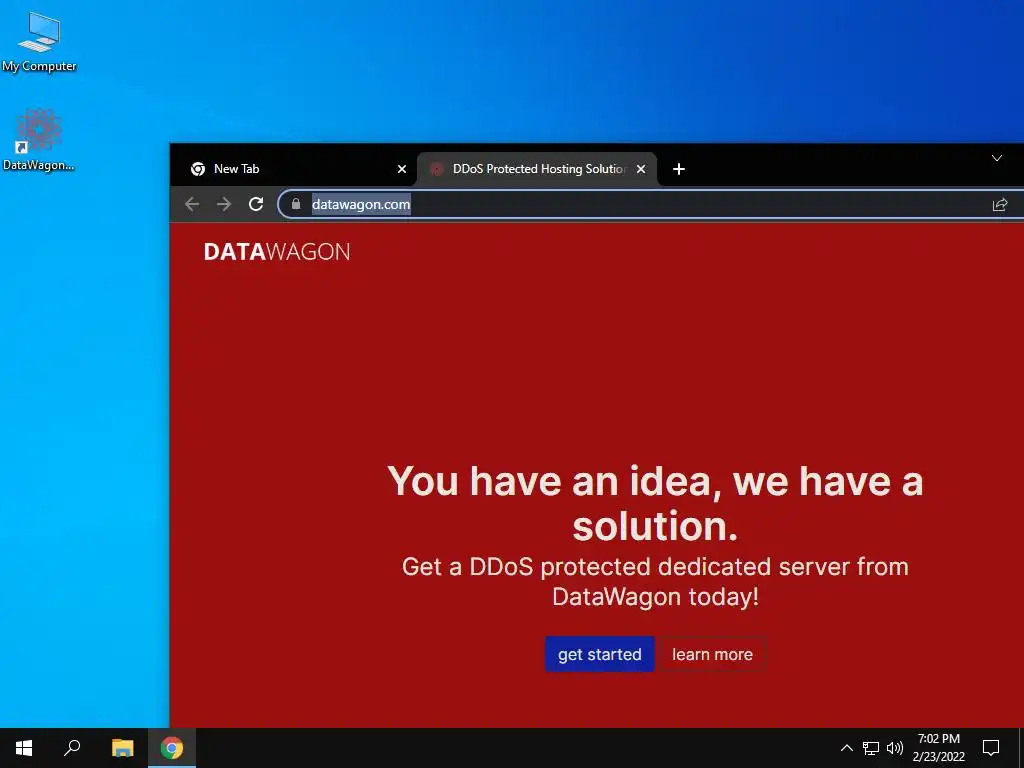Viewport: 1024px width, 768px height.
Task: Reload the datawagon.com page
Action: pyautogui.click(x=256, y=204)
